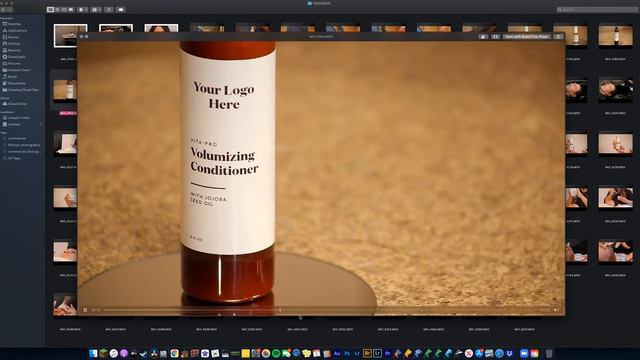Viewport: 640px width, 360px height.
Task: Click the Finder toolbar edit tags button
Action: coord(121,9)
